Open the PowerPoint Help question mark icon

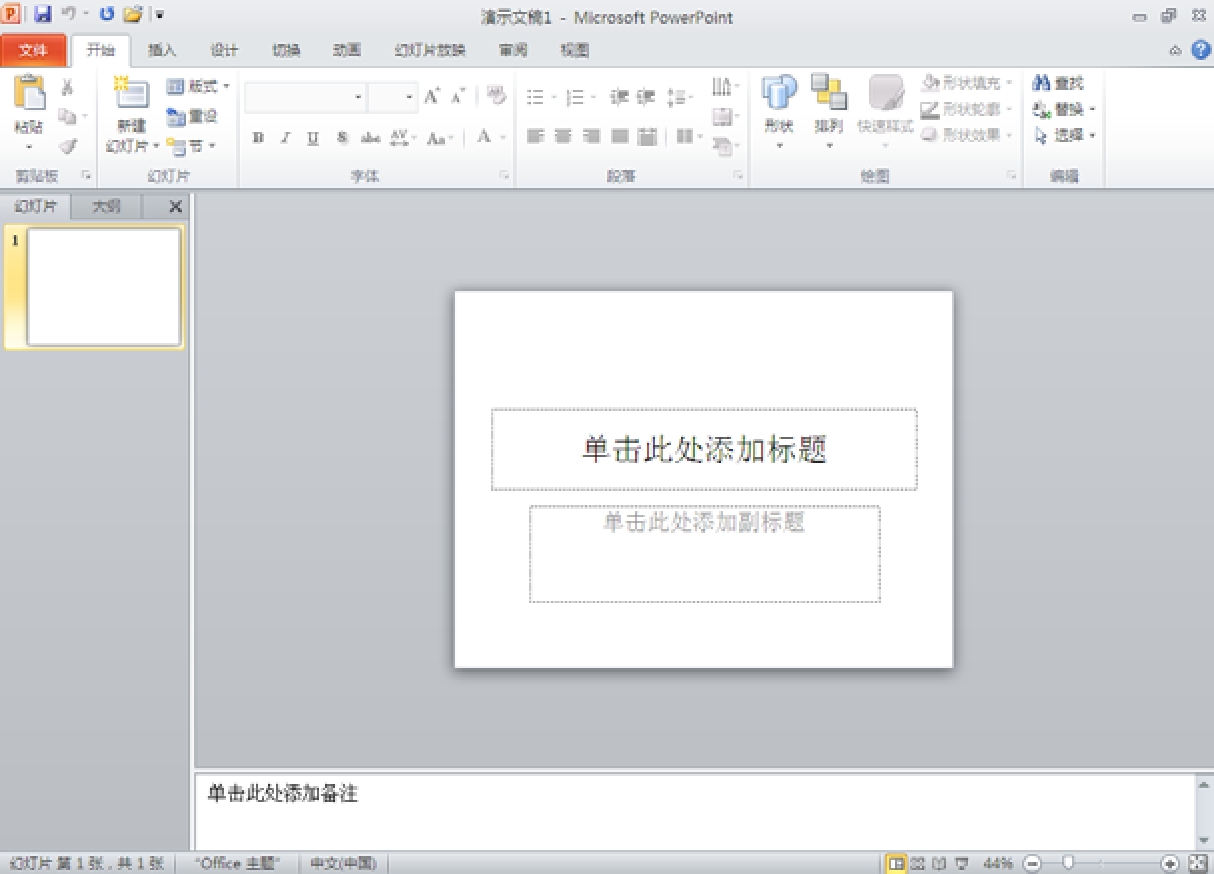pos(1201,50)
